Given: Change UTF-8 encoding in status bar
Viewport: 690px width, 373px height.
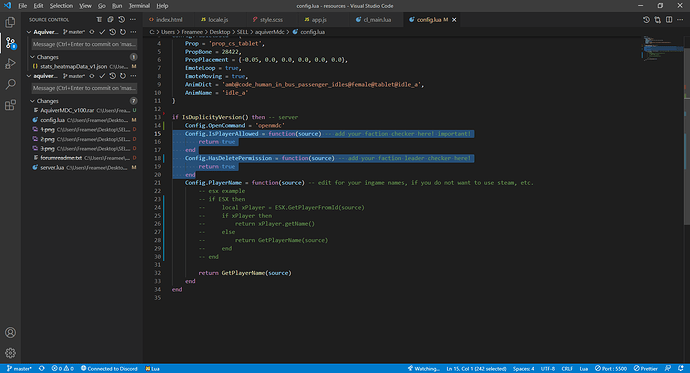Looking at the screenshot, I should tap(548, 369).
